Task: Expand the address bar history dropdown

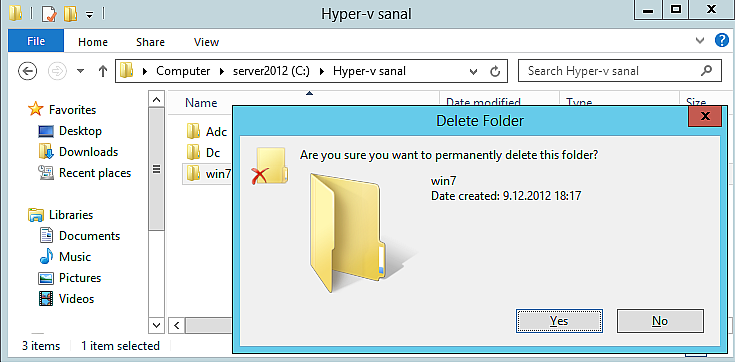Action: (473, 72)
